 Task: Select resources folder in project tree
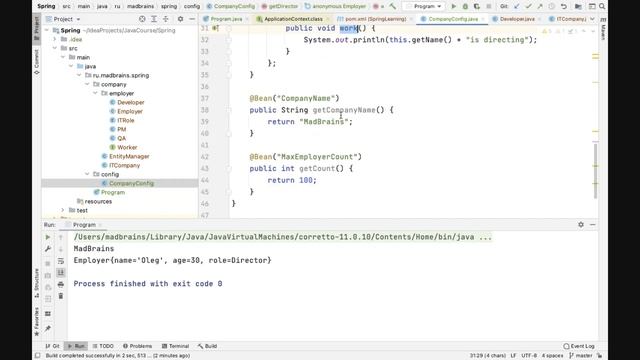click(x=98, y=201)
